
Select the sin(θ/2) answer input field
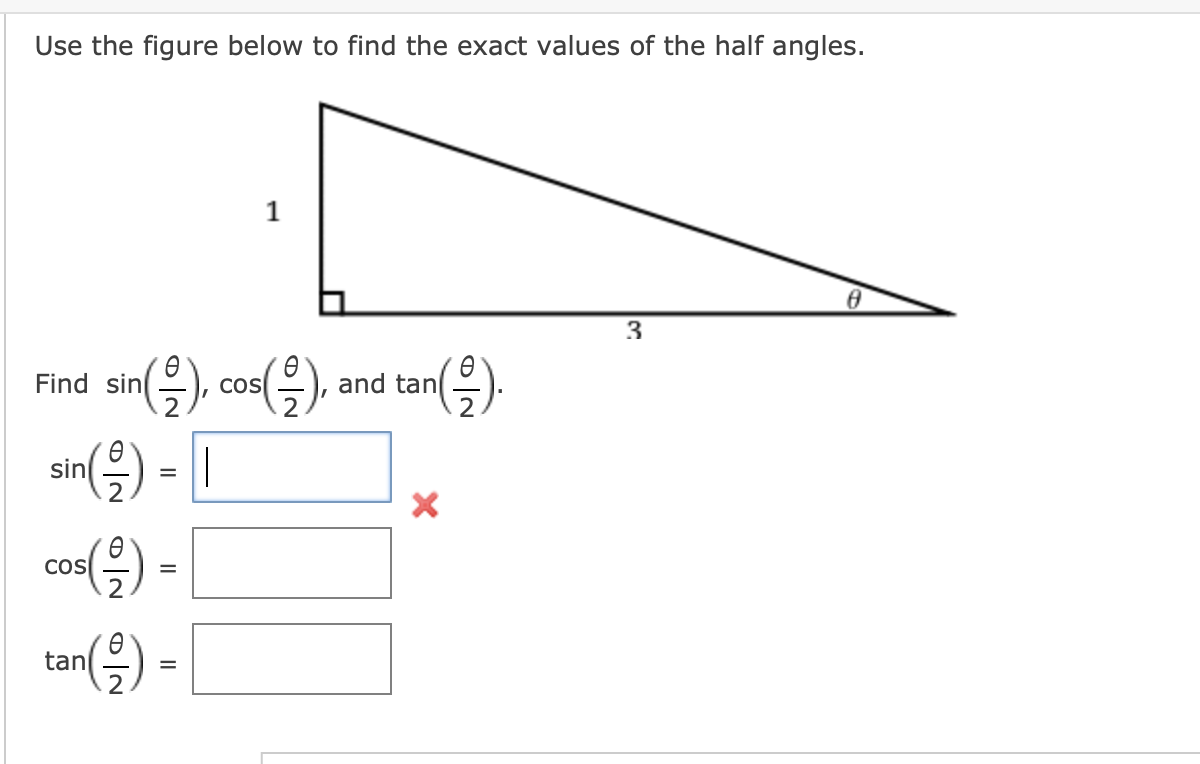[290, 468]
